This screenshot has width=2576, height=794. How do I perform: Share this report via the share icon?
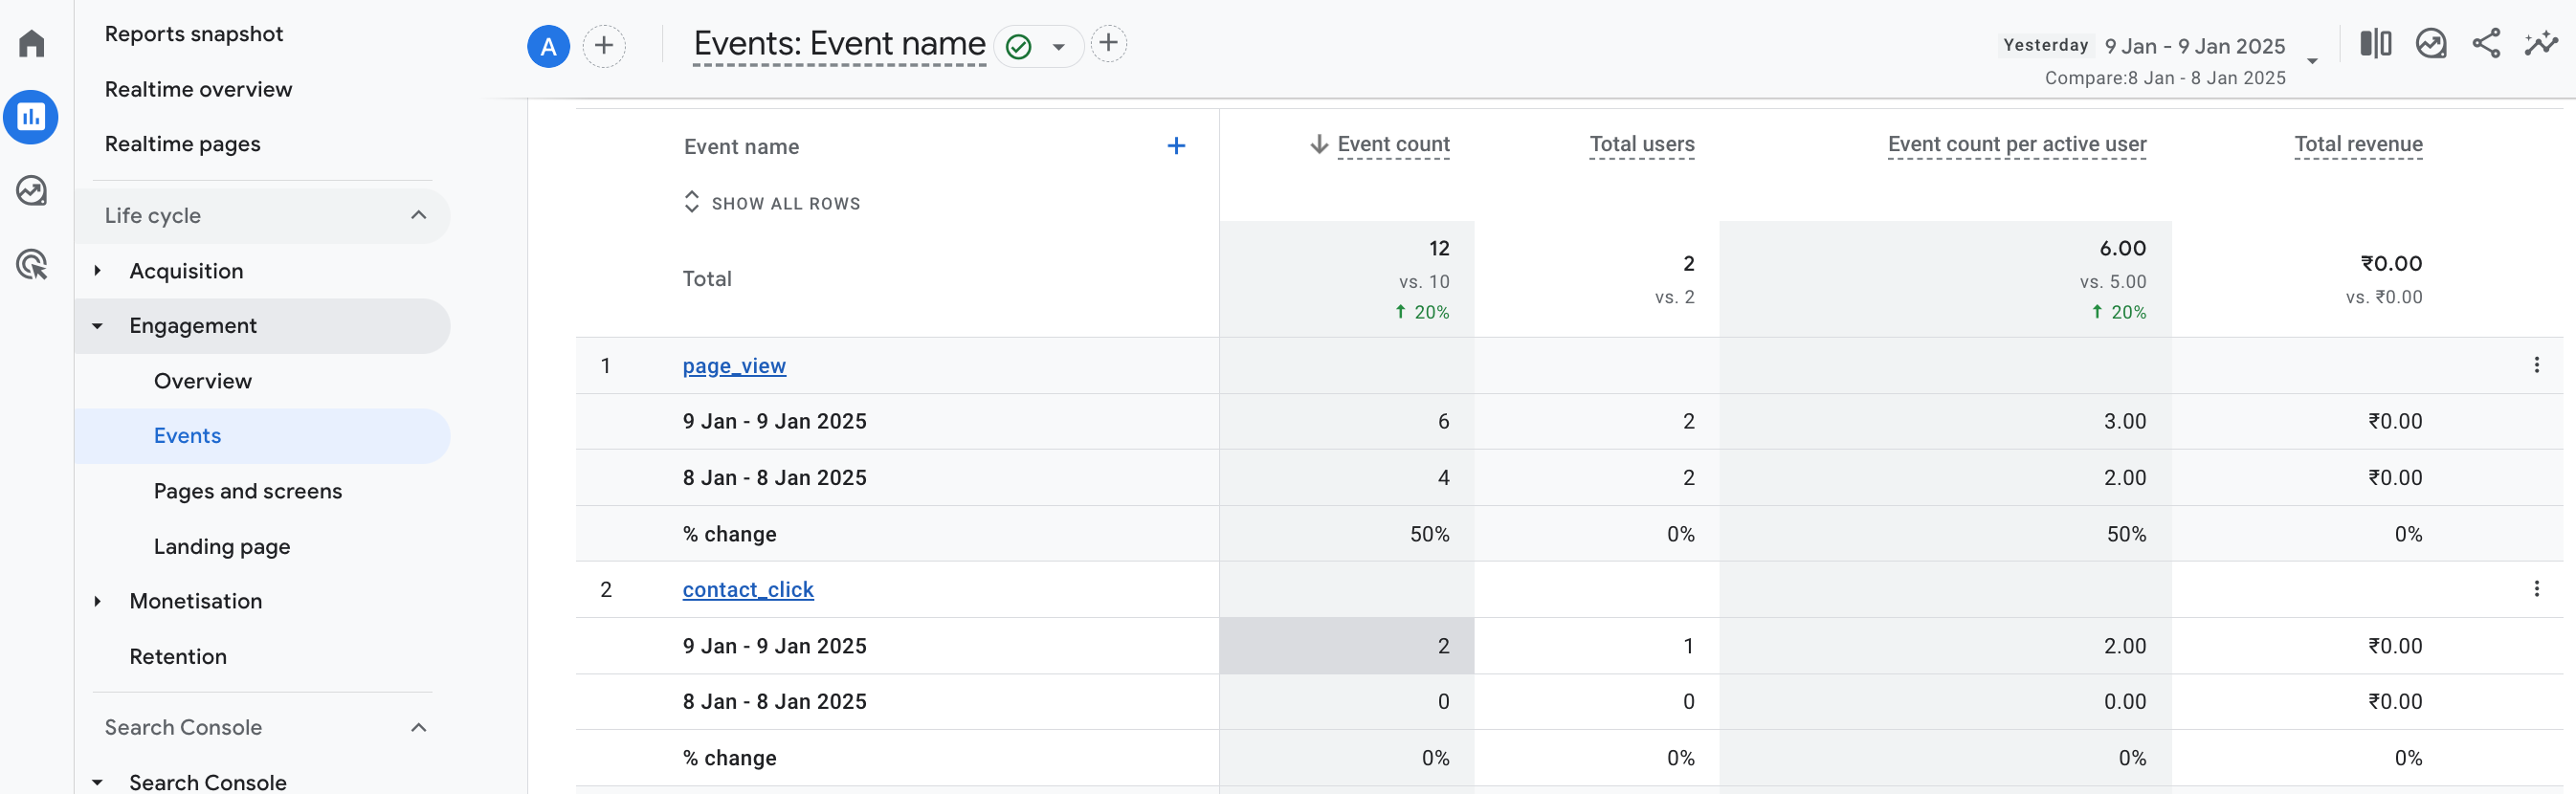tap(2486, 44)
